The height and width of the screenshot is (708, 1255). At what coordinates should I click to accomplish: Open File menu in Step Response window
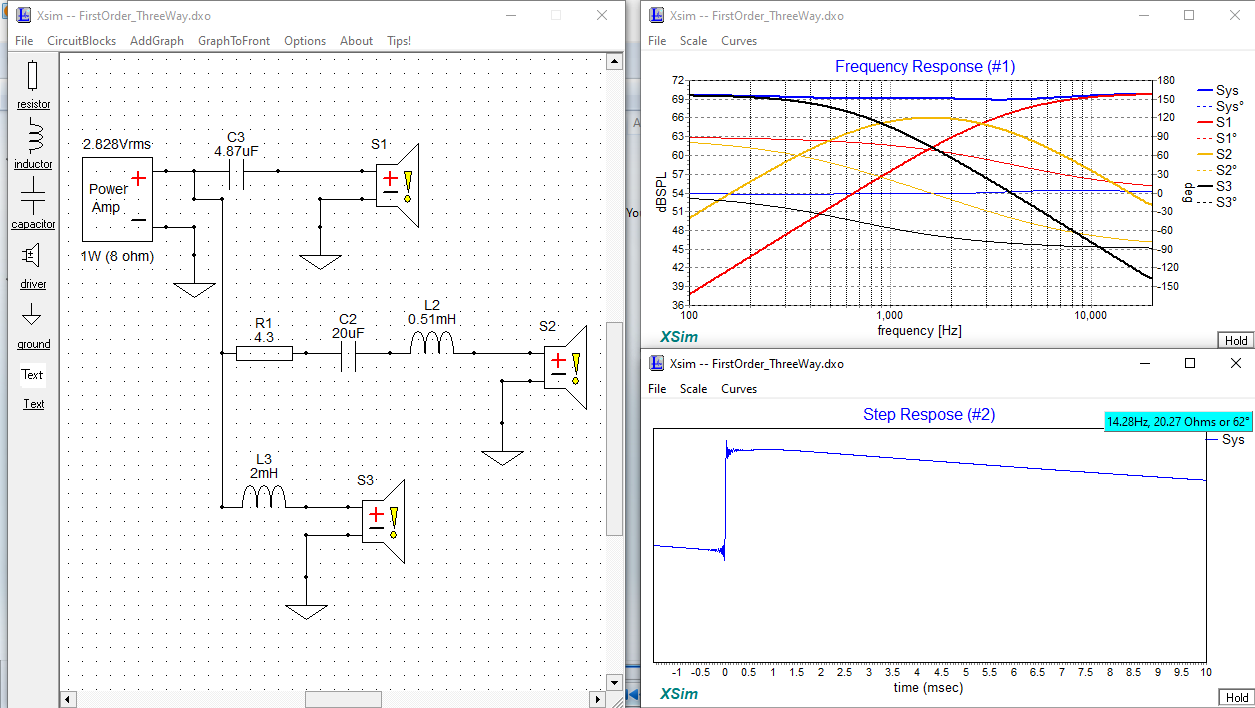point(657,389)
